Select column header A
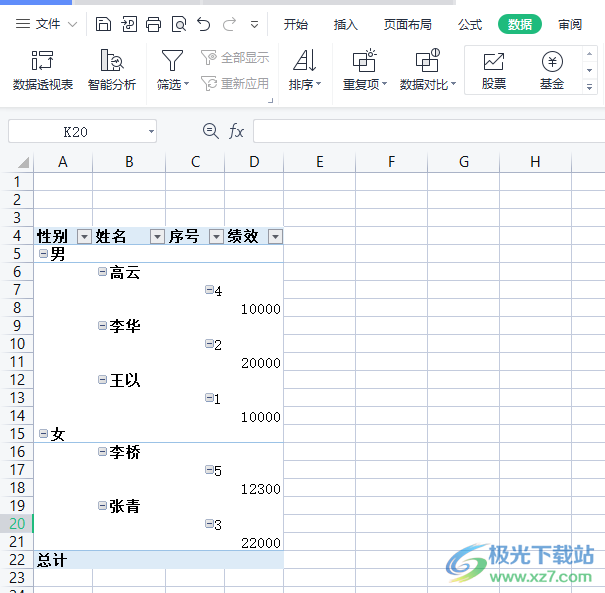 coord(63,162)
